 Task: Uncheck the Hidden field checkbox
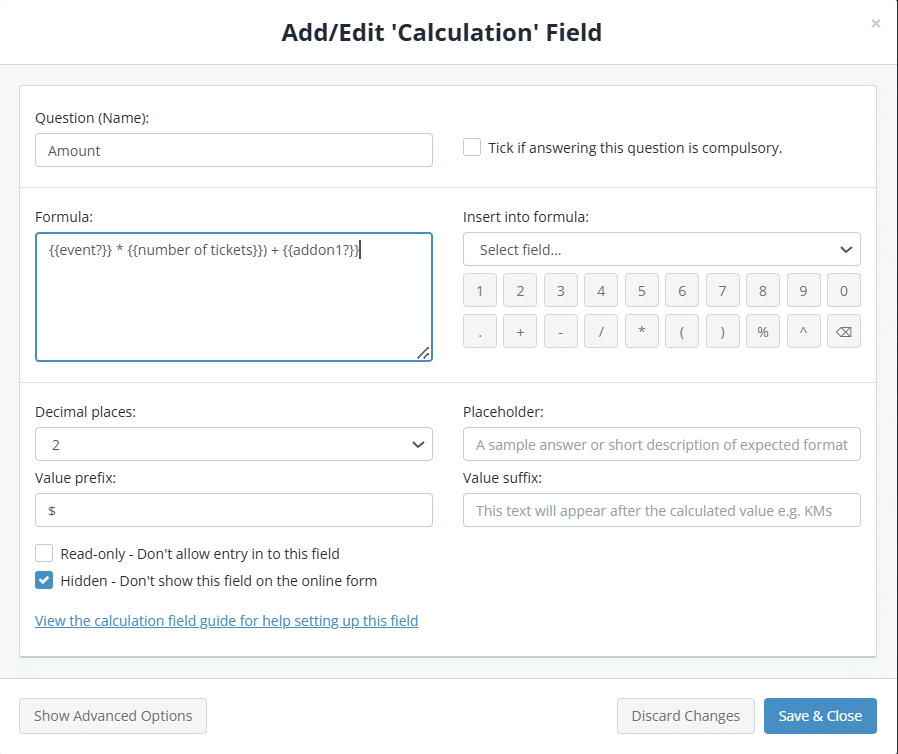(x=44, y=580)
